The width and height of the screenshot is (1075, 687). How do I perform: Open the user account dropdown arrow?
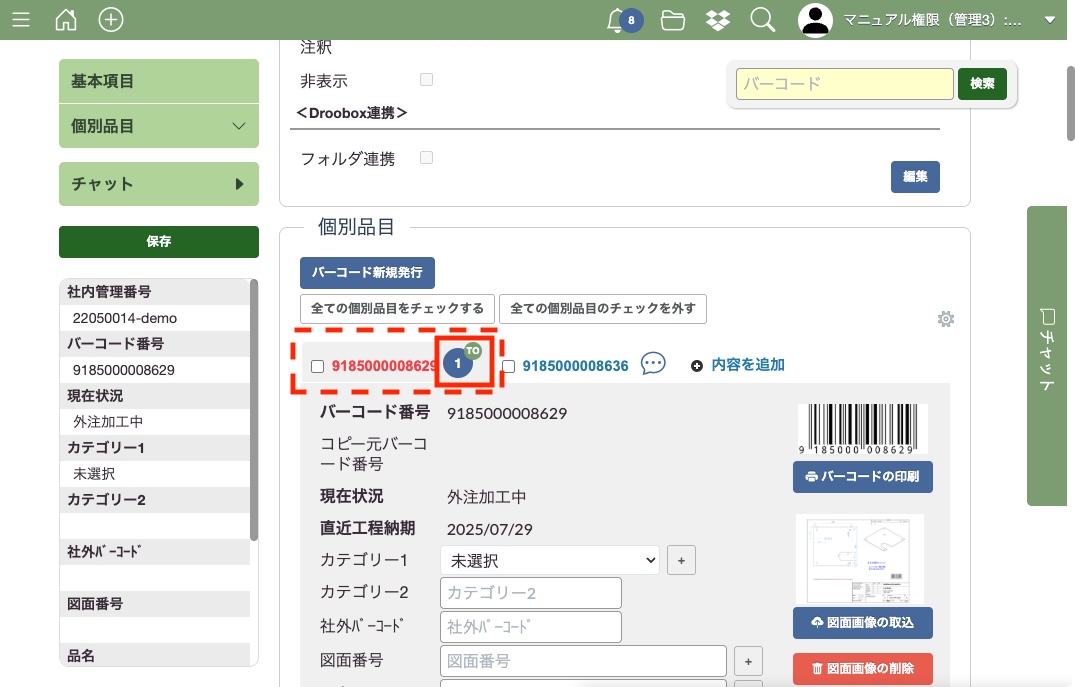(x=1049, y=20)
